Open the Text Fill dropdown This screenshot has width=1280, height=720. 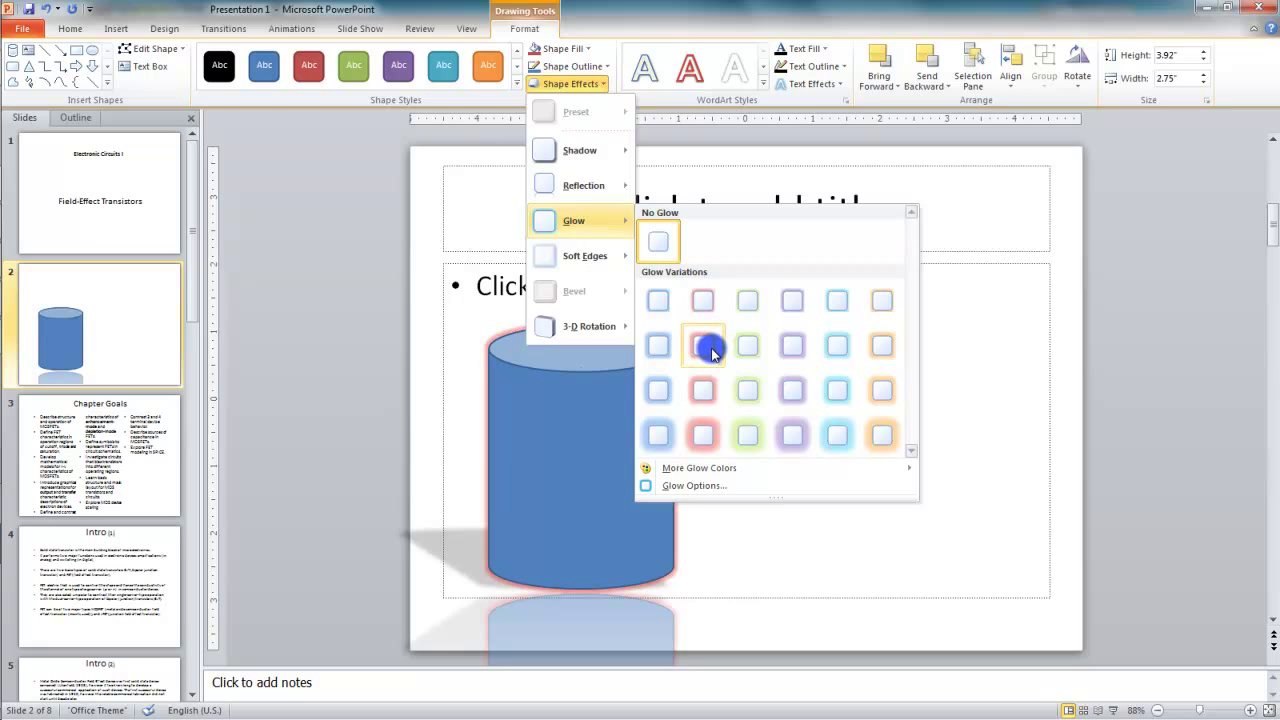802,48
